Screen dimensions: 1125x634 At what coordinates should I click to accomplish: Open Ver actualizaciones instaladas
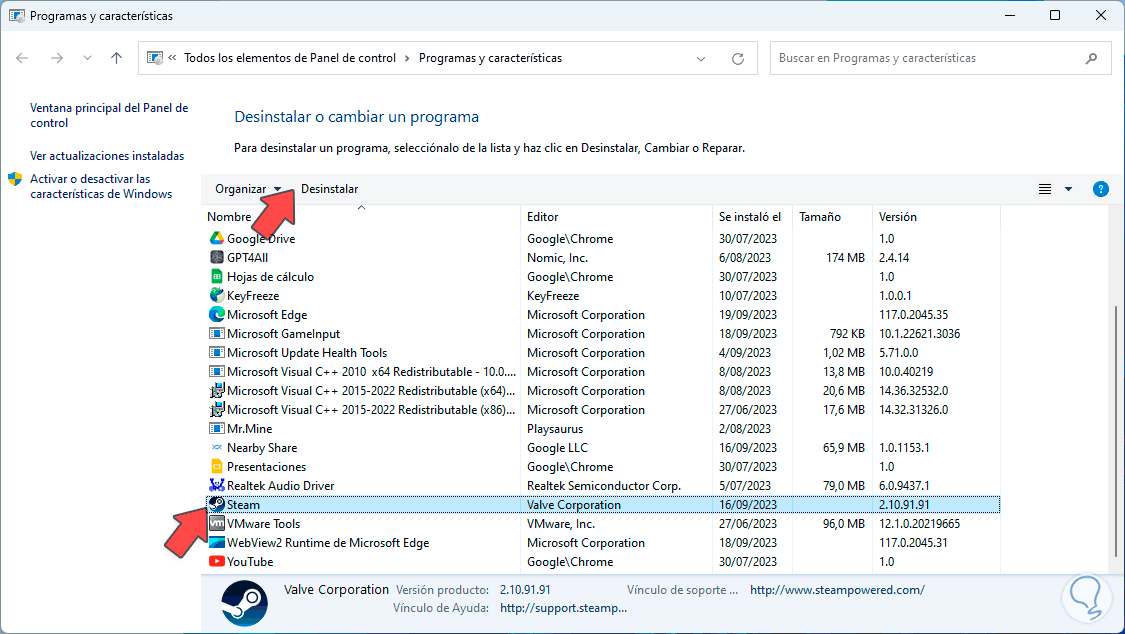pos(107,156)
